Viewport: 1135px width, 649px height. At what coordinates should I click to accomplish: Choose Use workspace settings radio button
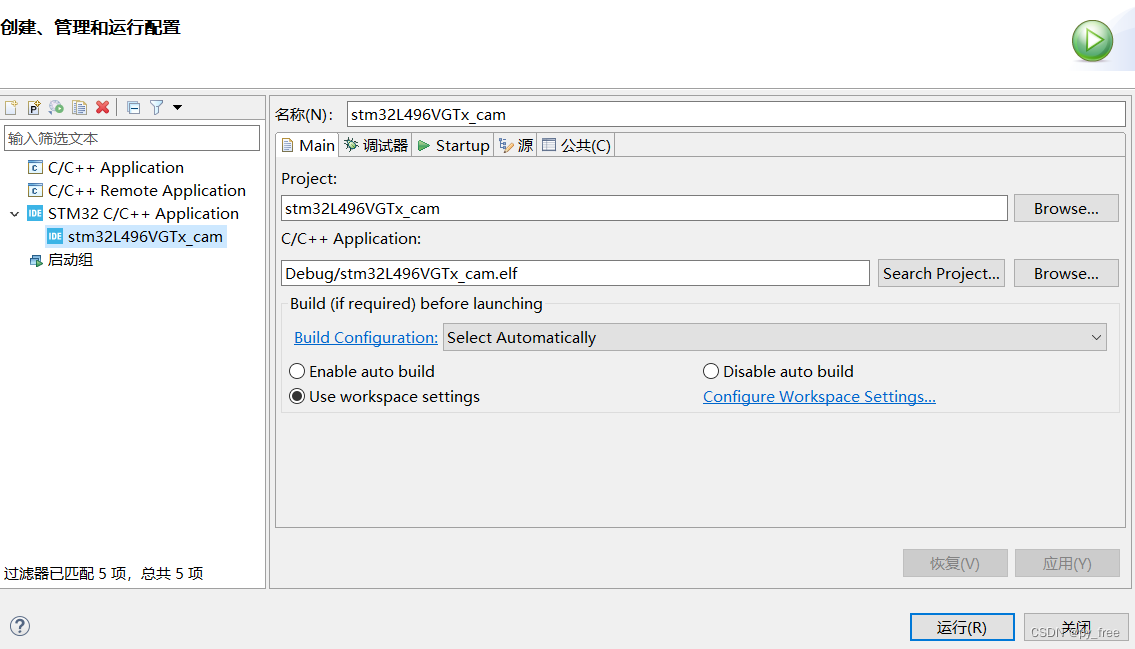point(297,397)
